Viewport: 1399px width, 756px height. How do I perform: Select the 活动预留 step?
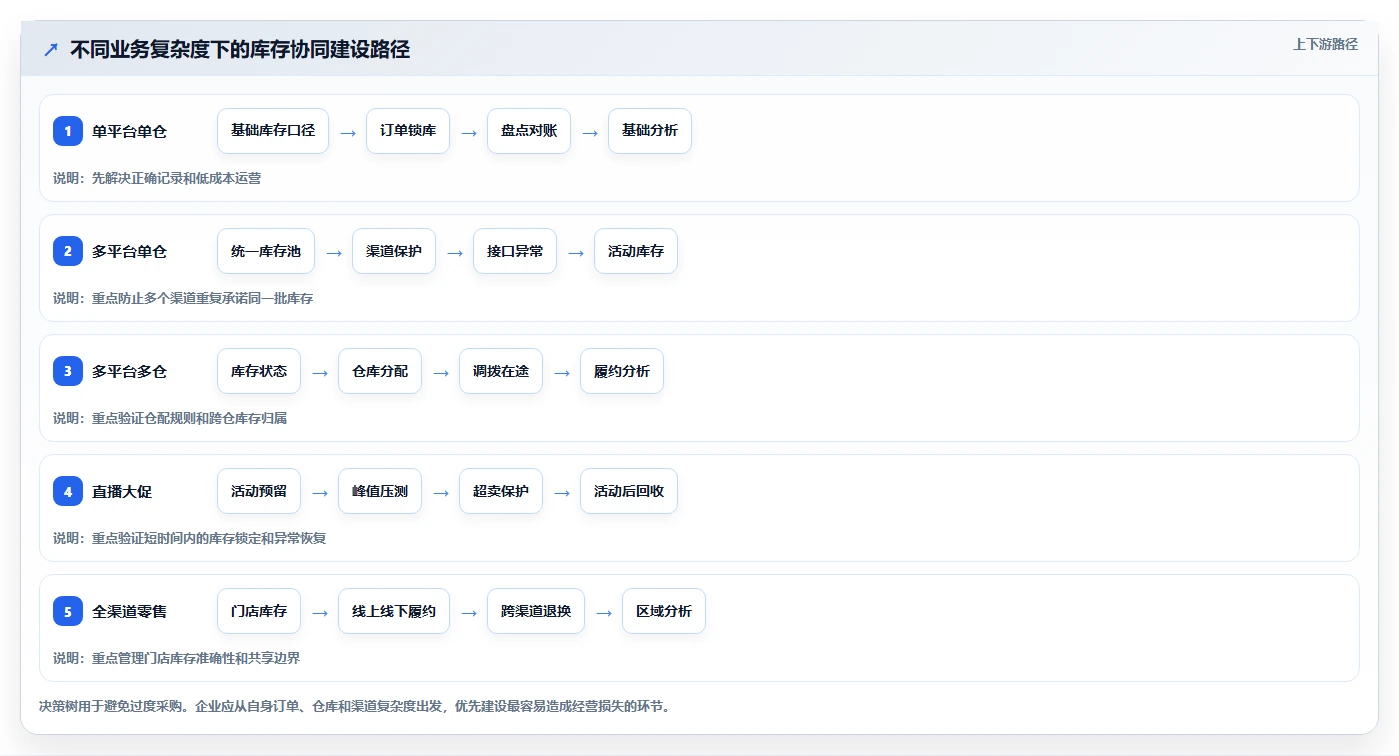259,491
